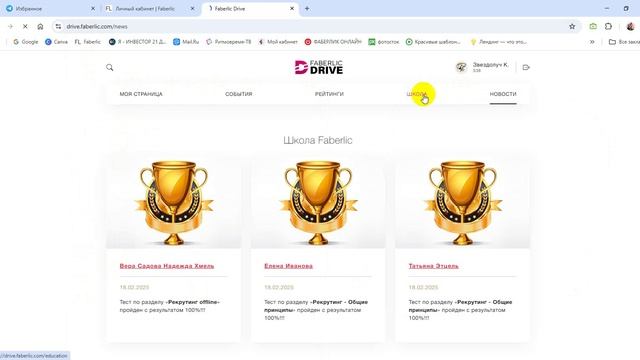This screenshot has height=360, width=640.
Task: Click the Школа Faberlic heading
Action: [x=318, y=140]
